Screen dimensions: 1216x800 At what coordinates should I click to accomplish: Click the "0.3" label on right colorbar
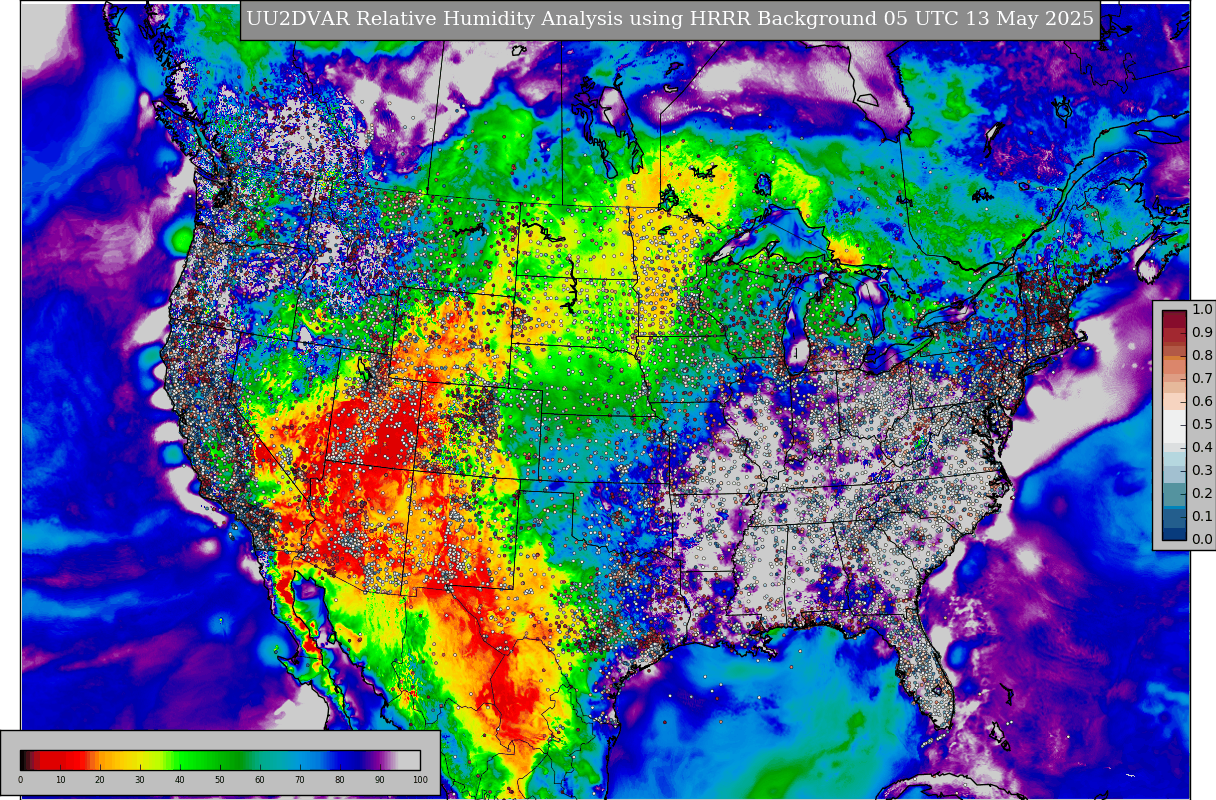point(1202,471)
